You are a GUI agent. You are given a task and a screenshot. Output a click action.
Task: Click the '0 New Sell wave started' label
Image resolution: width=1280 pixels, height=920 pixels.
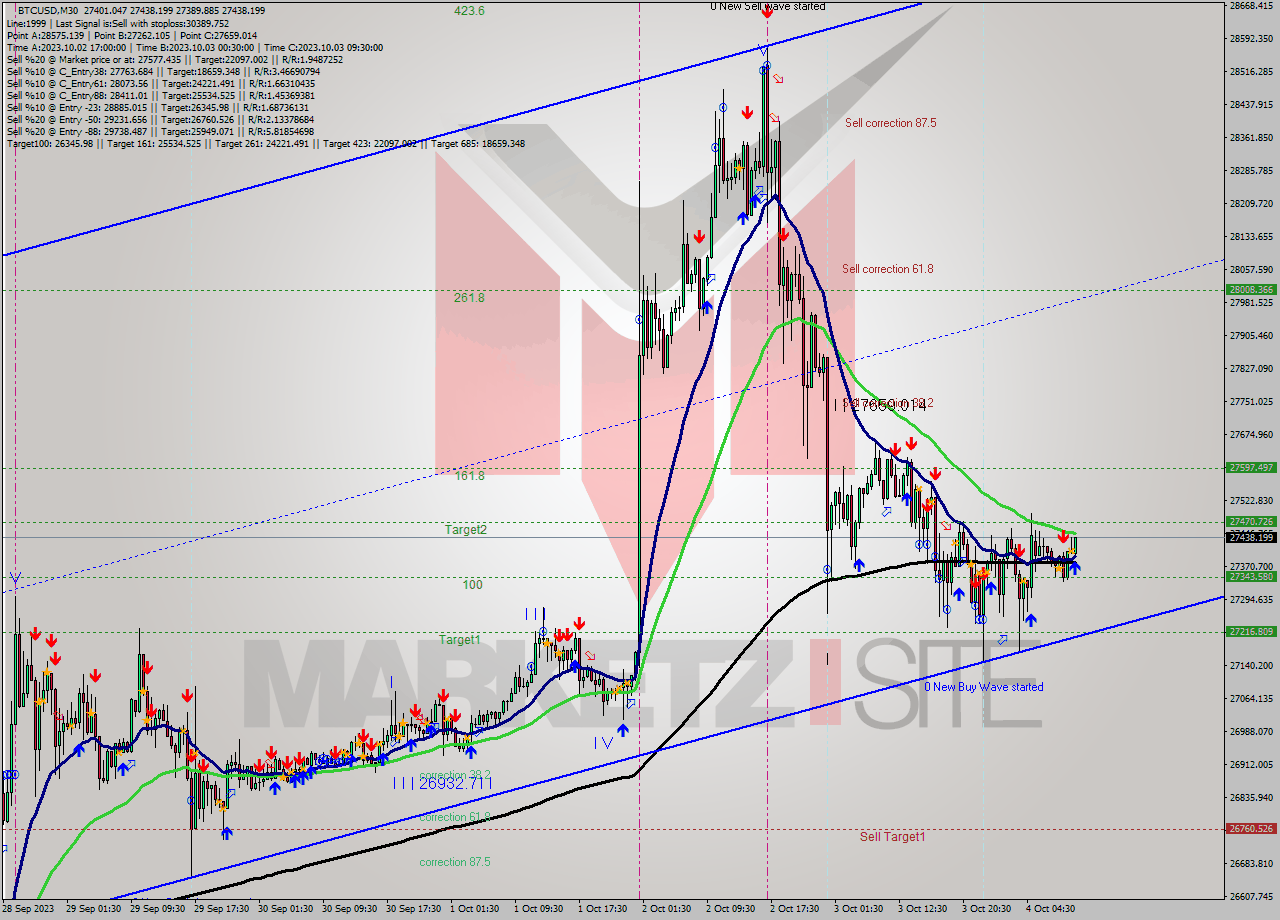(x=768, y=6)
